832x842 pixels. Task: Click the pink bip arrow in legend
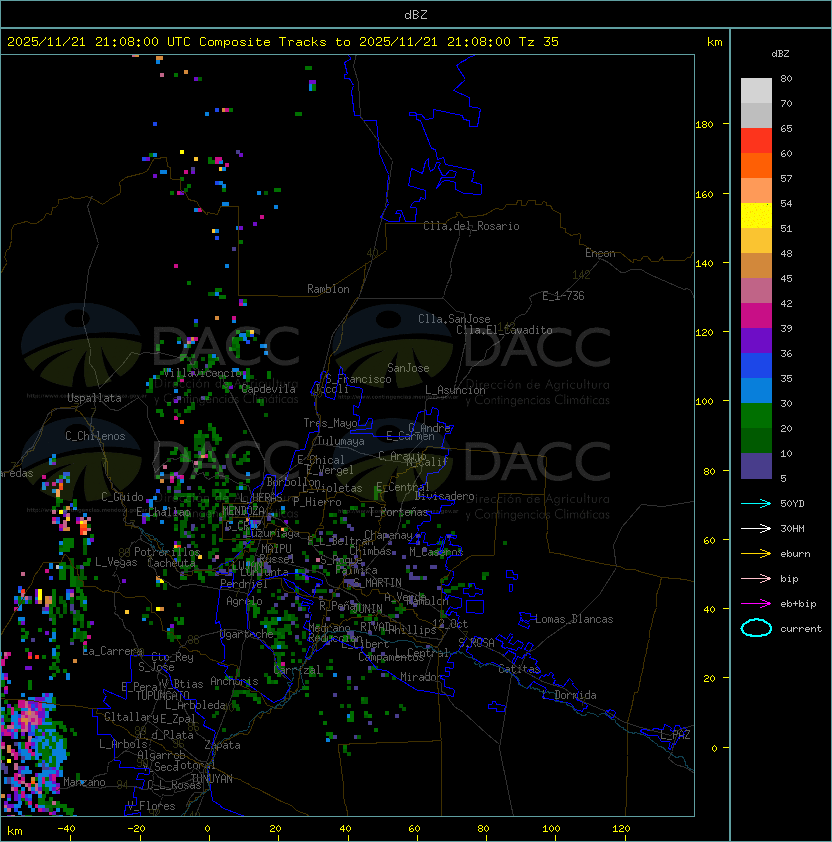click(756, 579)
